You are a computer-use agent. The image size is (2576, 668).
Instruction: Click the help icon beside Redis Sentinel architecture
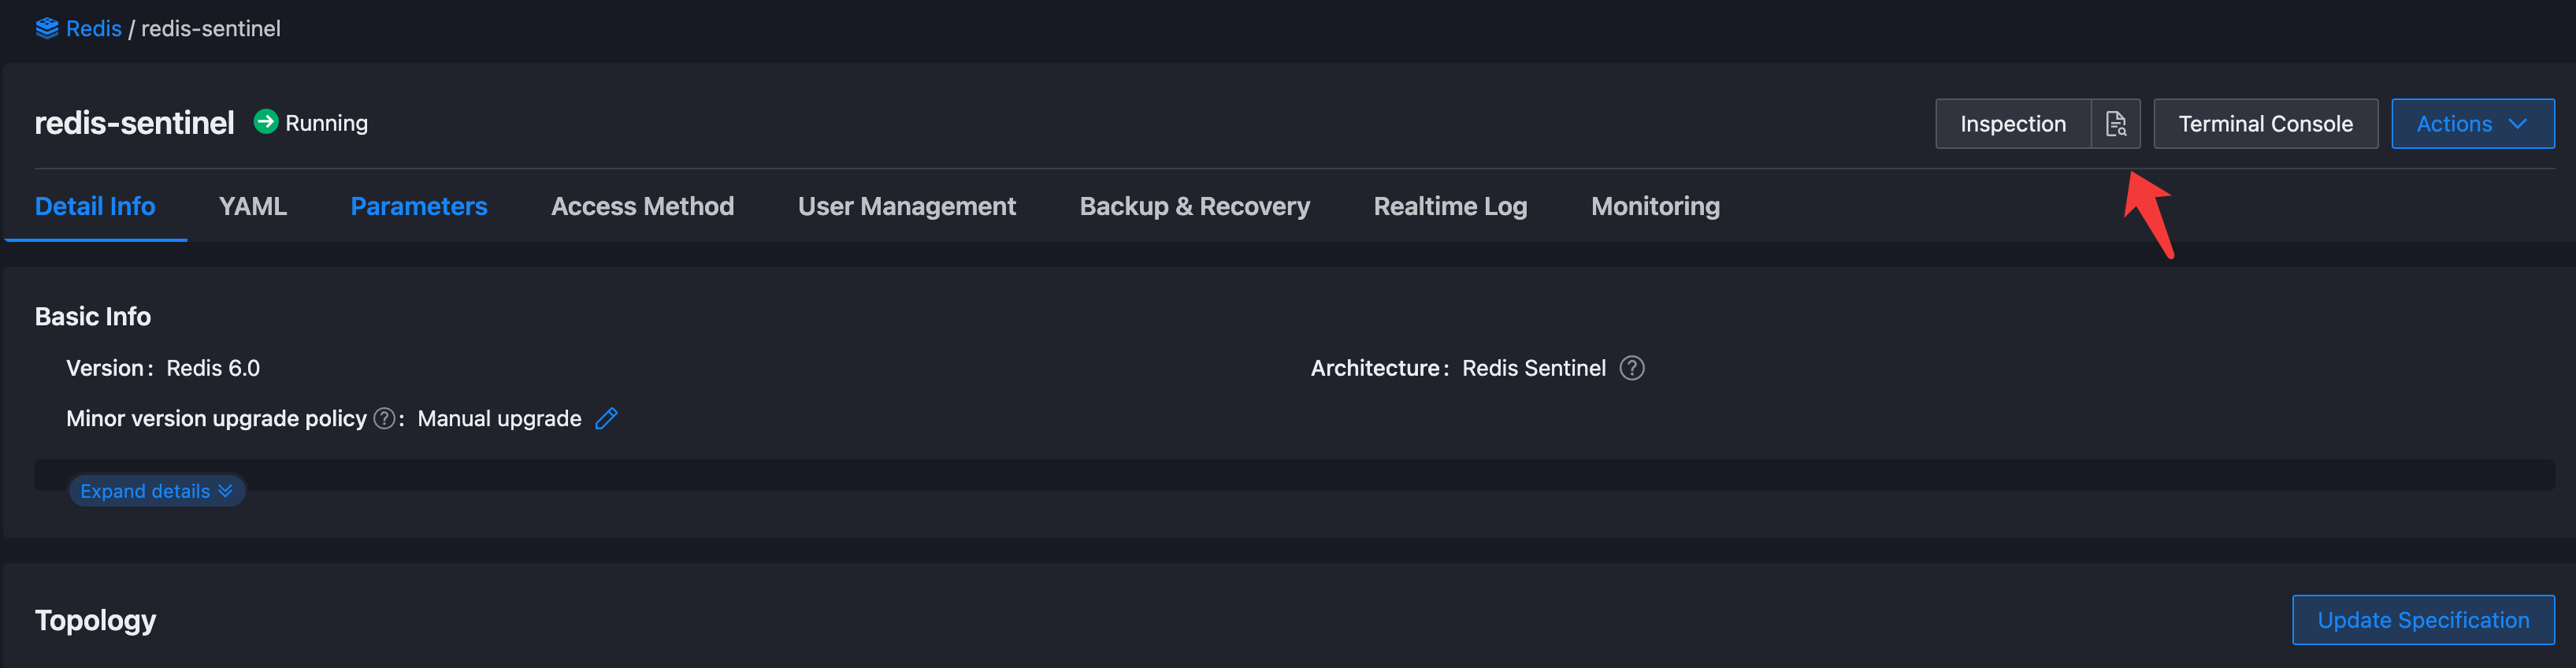(1632, 368)
